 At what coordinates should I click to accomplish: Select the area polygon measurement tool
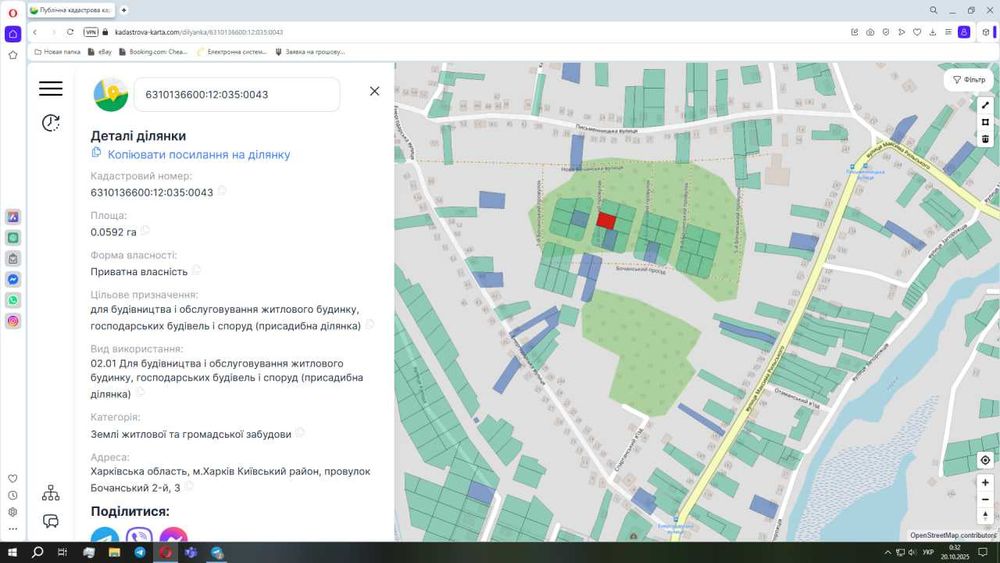tap(985, 122)
